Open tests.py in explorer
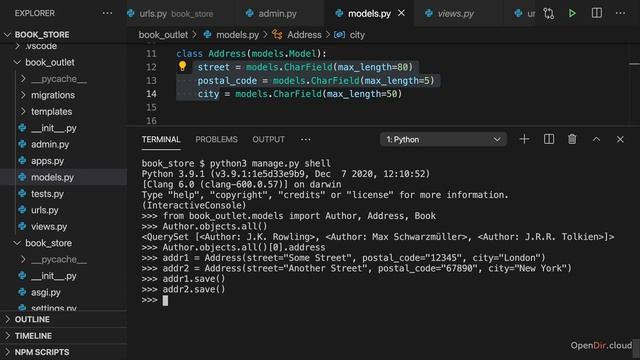 (x=47, y=193)
